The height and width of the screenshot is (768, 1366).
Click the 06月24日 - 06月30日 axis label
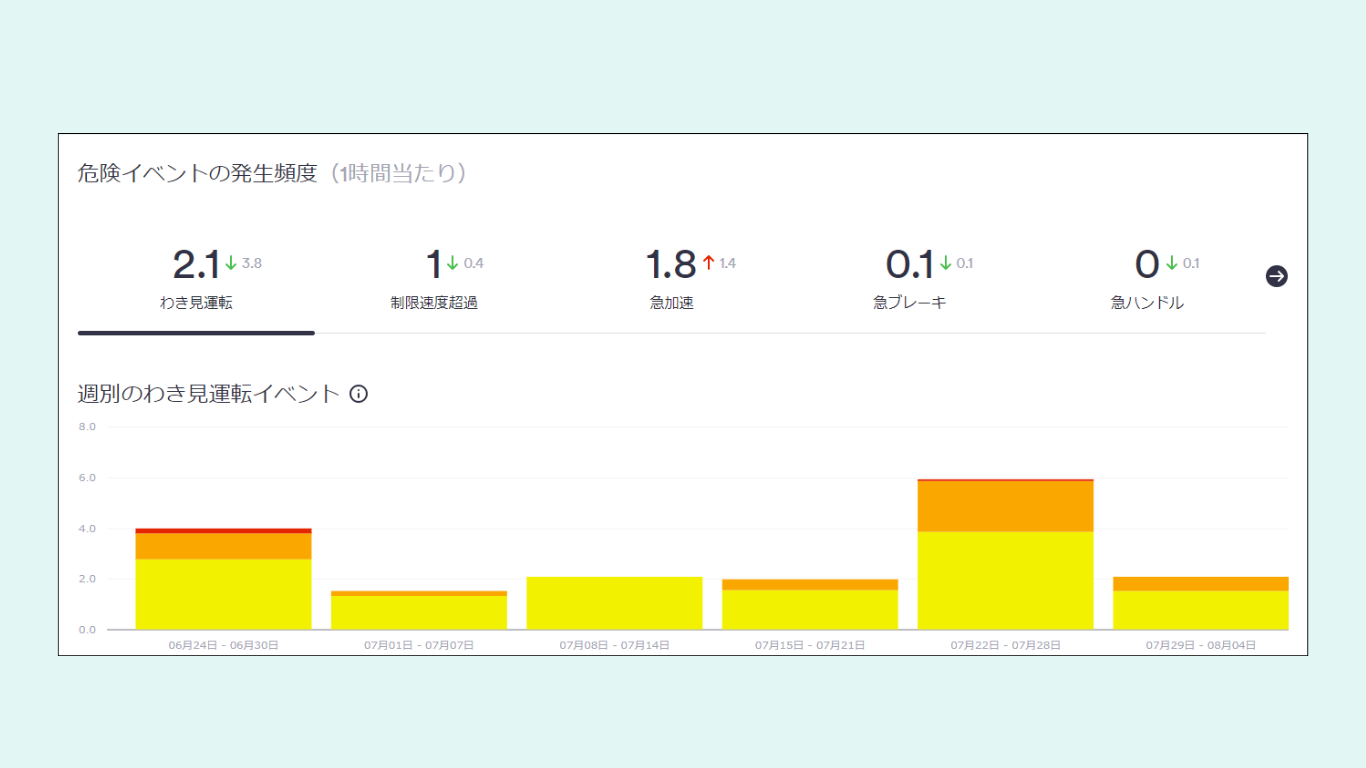tap(223, 645)
